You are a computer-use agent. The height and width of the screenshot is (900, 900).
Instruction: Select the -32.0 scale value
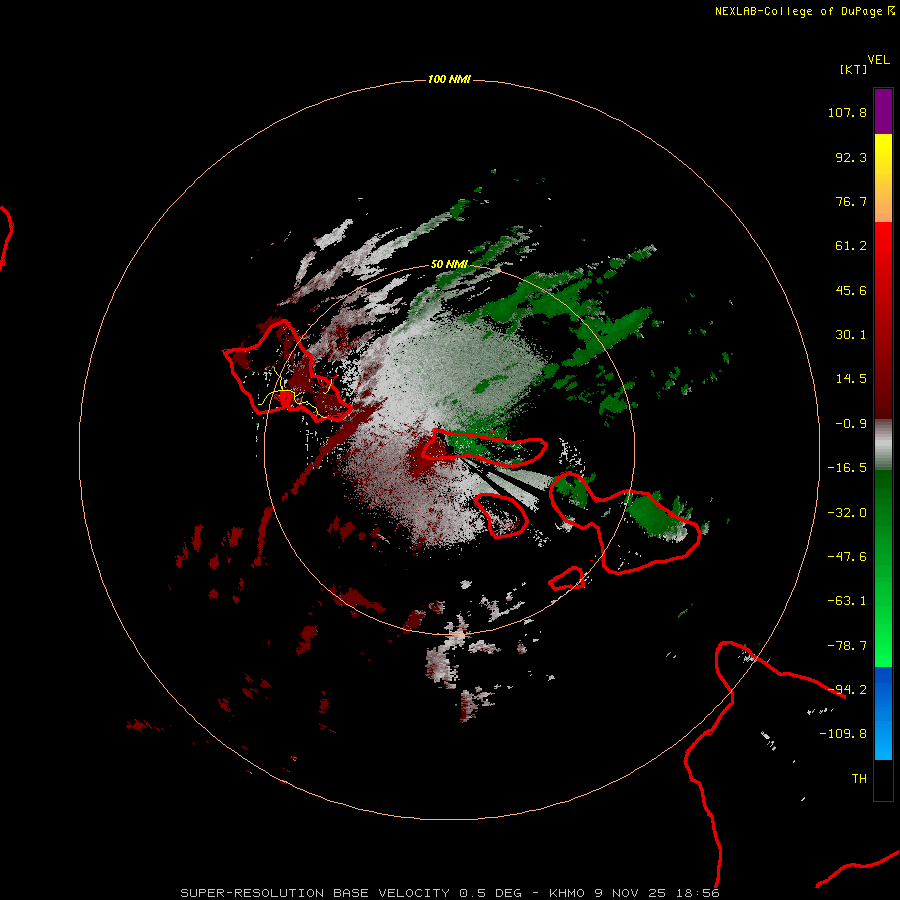click(847, 513)
